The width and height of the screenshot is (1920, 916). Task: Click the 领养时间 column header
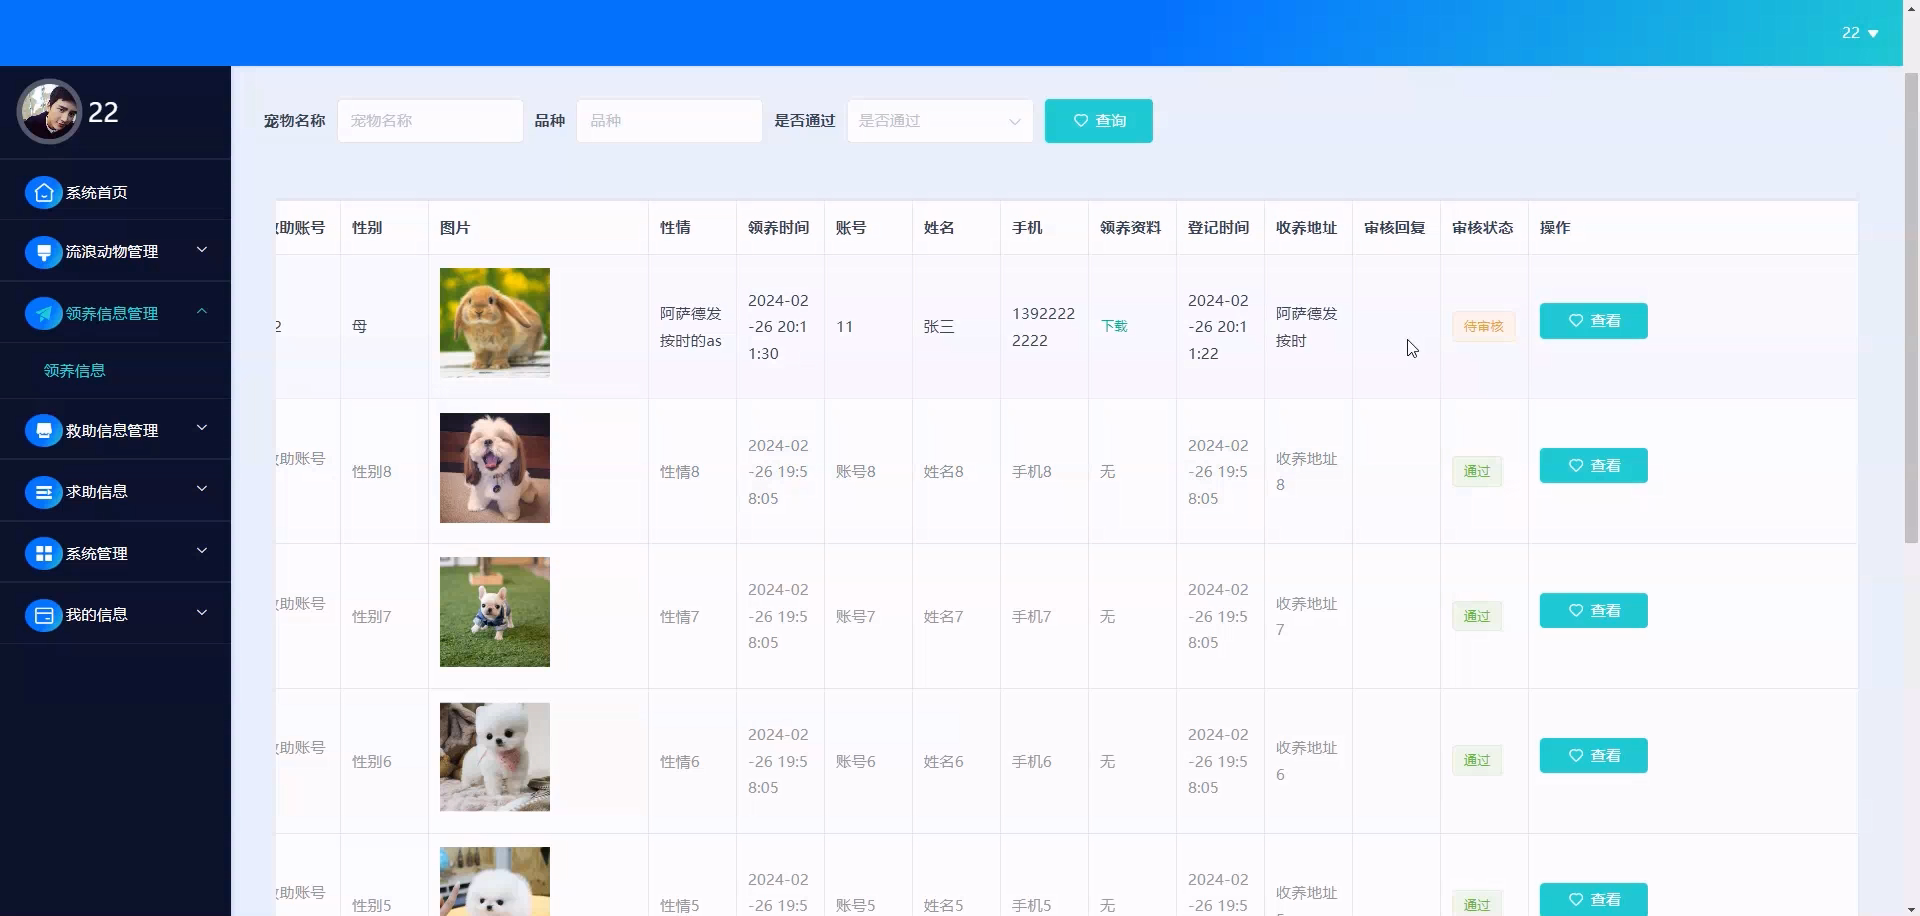click(778, 228)
